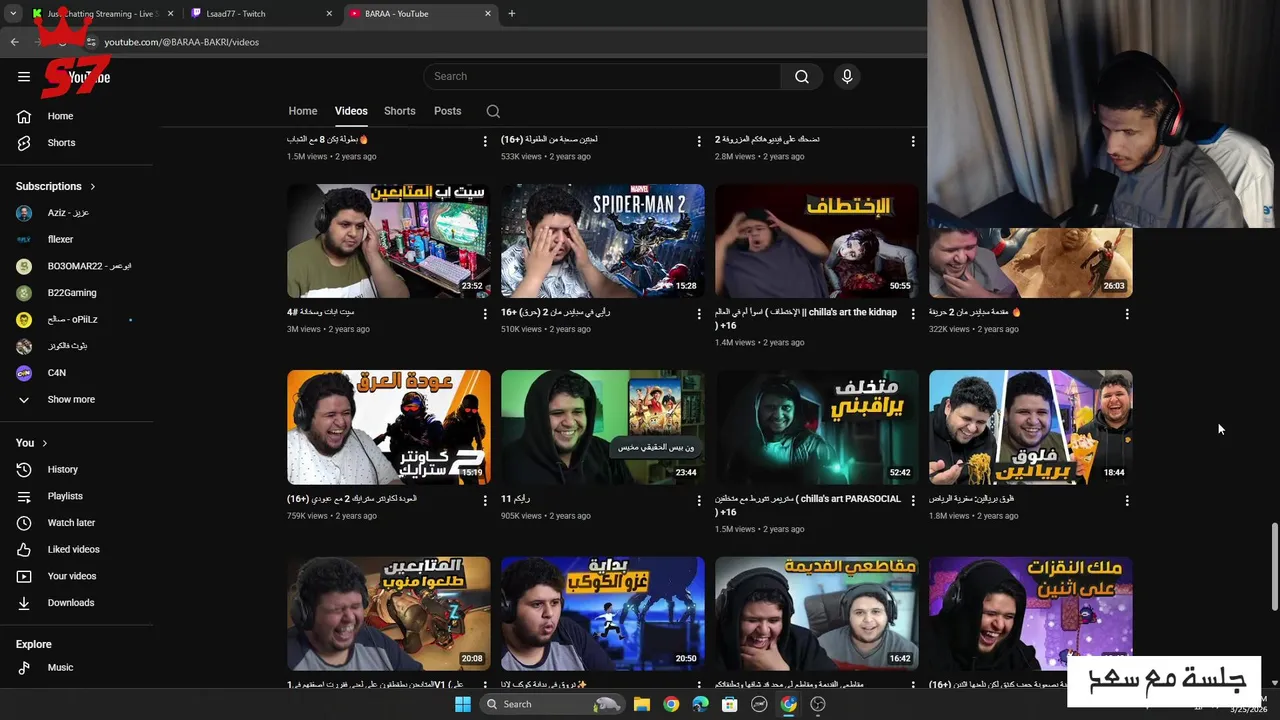Play the 23:52 gaming setup thumbnail video
Image resolution: width=1280 pixels, height=720 pixels.
tap(389, 241)
